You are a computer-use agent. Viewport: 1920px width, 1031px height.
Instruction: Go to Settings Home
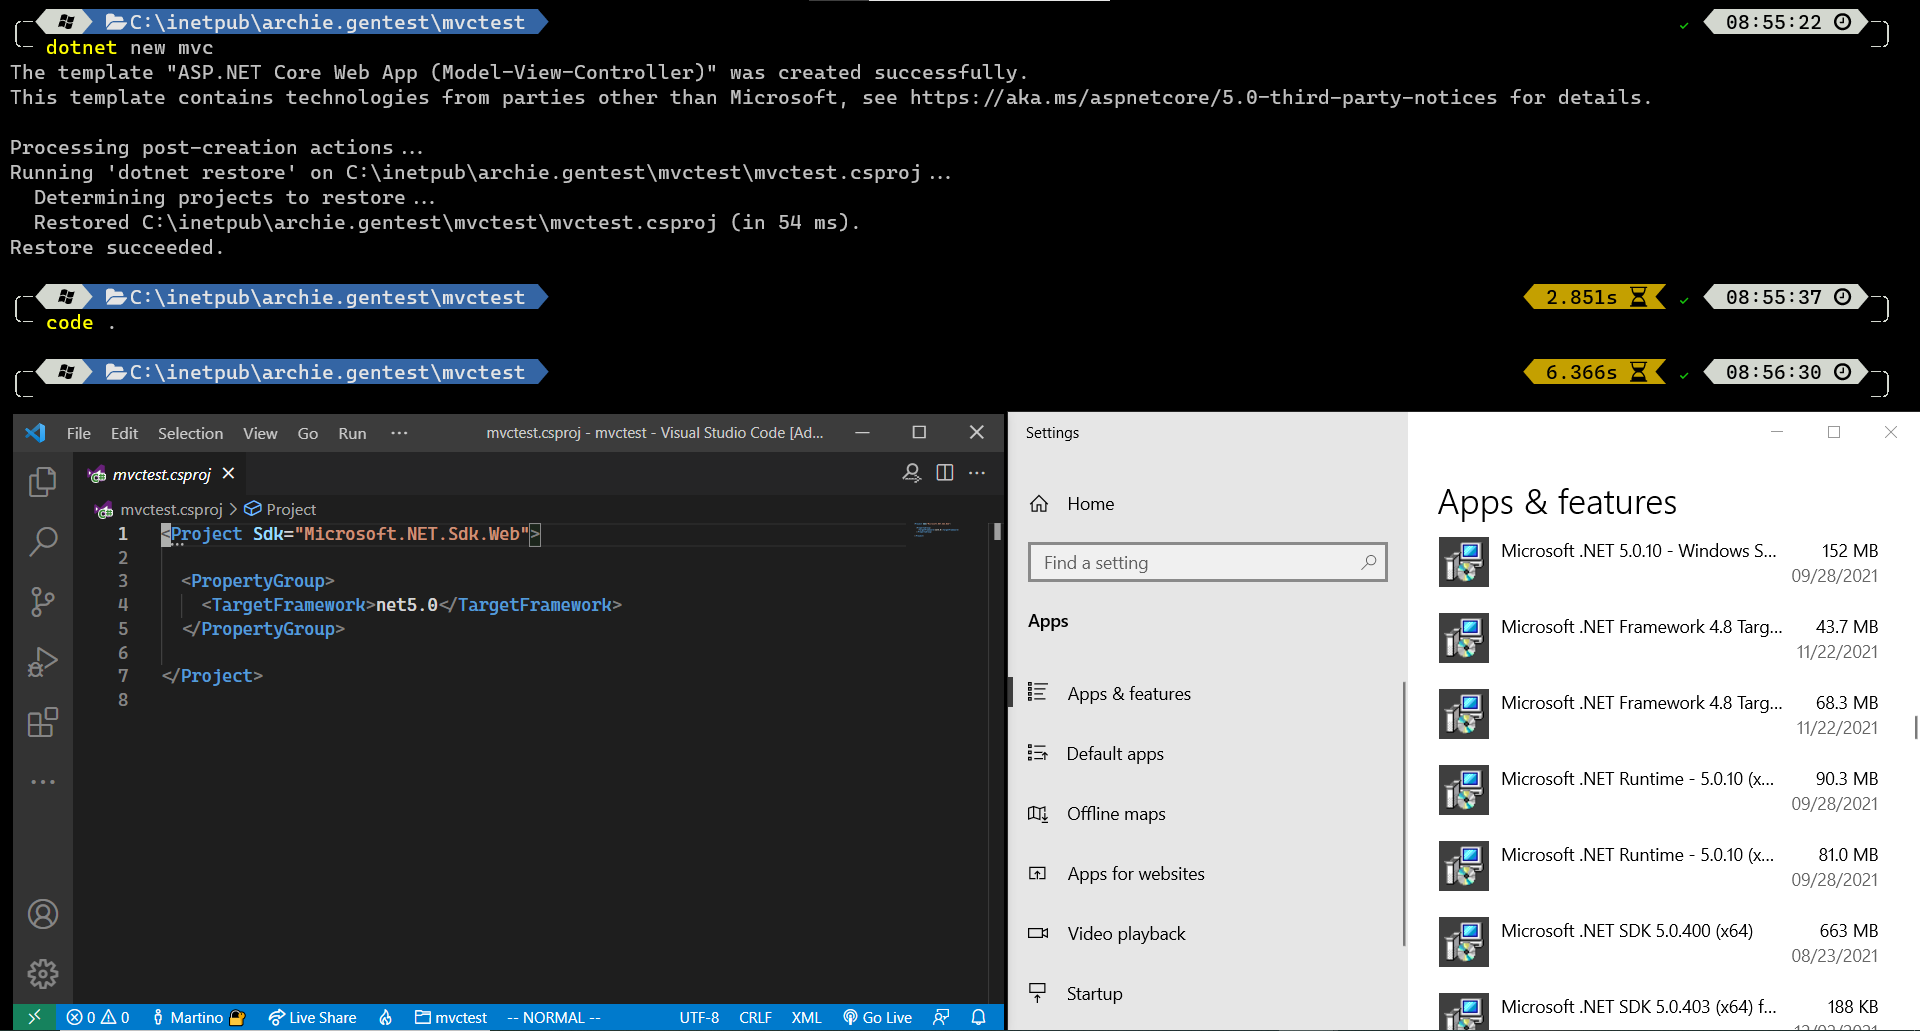pos(1089,504)
